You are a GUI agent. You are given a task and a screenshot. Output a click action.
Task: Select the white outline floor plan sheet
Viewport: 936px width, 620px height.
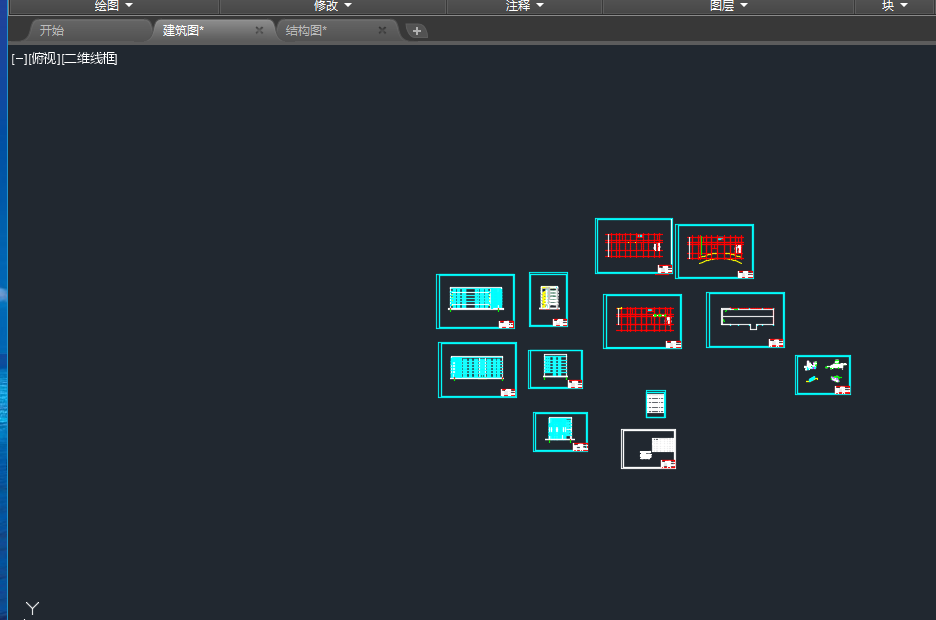click(745, 320)
